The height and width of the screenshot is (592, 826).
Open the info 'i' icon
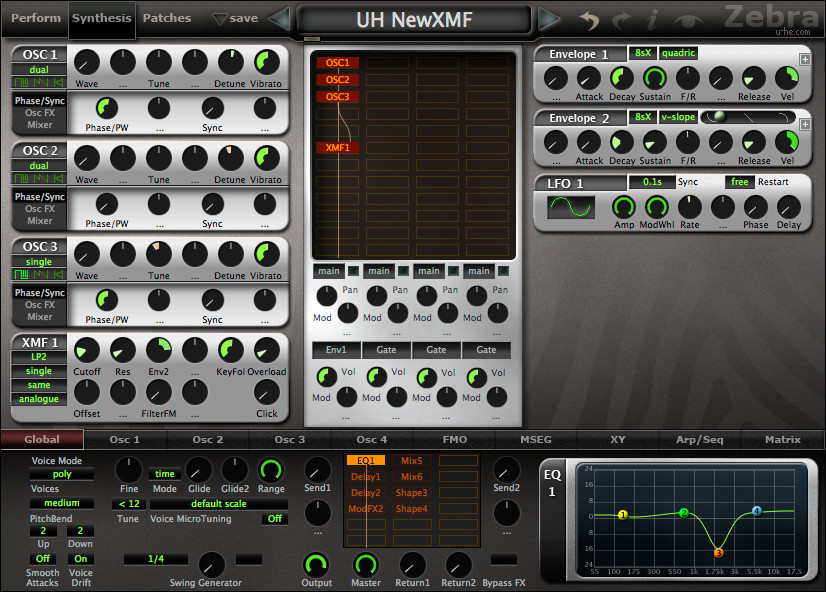(x=652, y=19)
